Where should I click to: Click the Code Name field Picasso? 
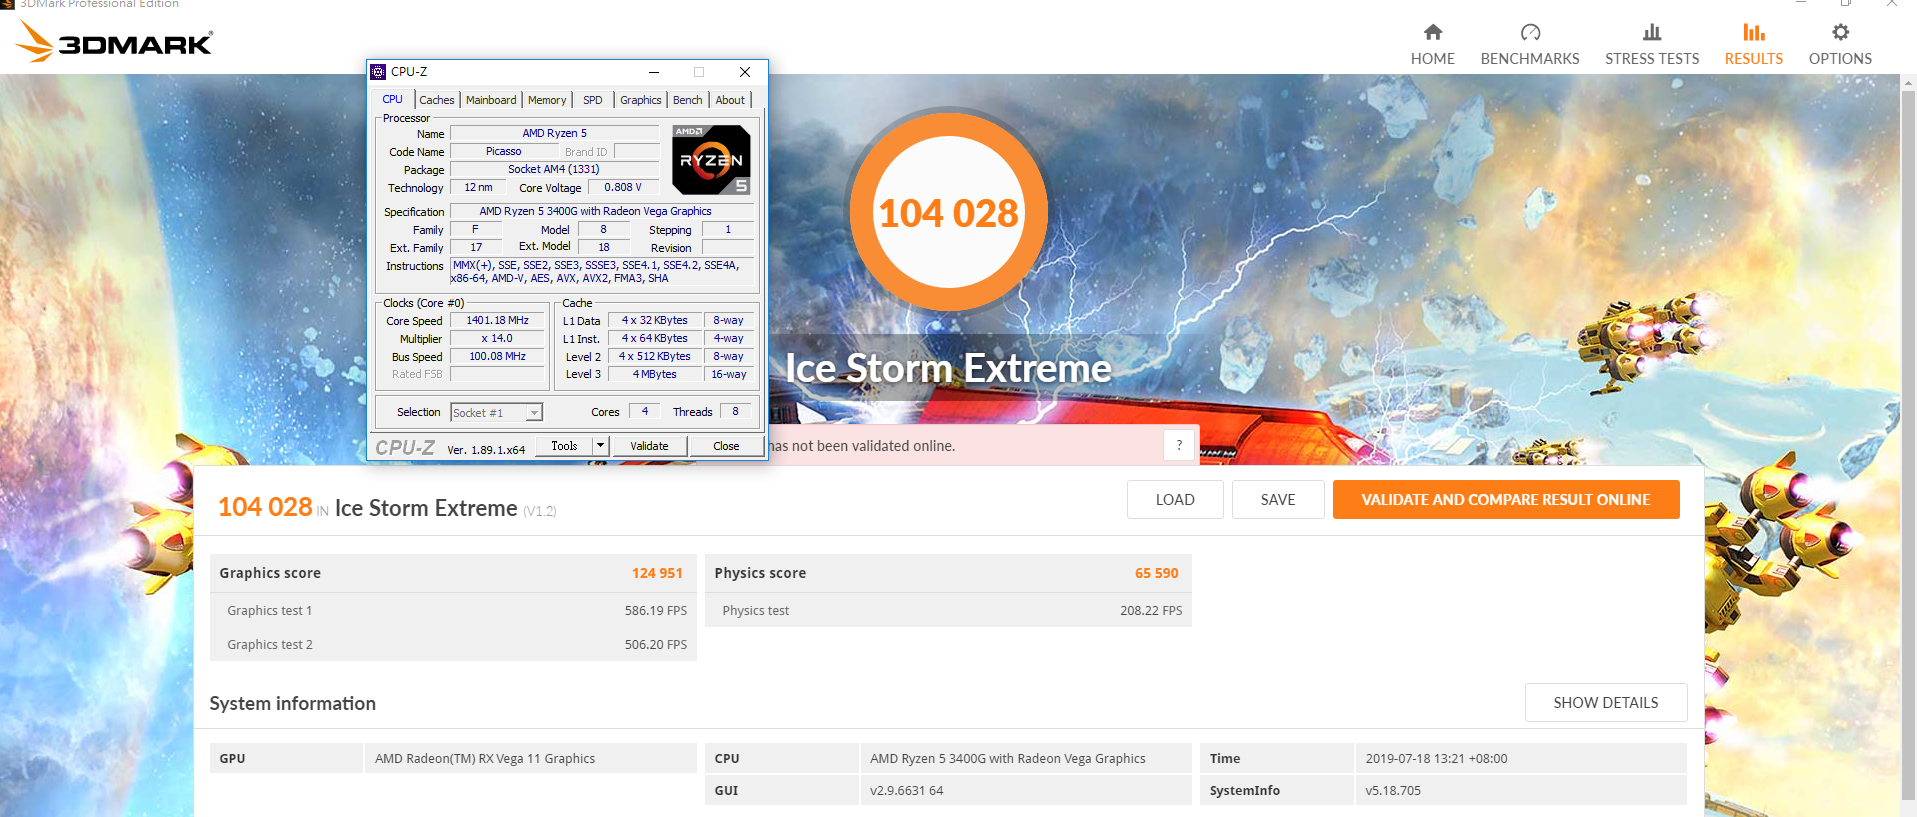tap(503, 152)
